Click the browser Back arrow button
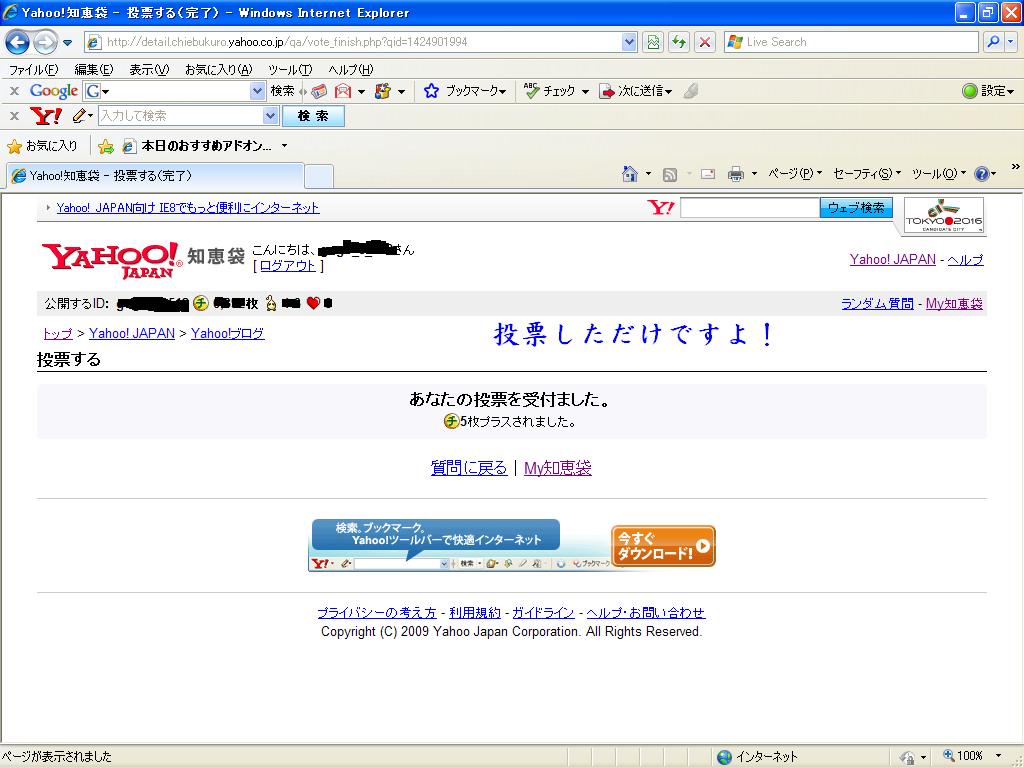The image size is (1024, 768). (18, 42)
